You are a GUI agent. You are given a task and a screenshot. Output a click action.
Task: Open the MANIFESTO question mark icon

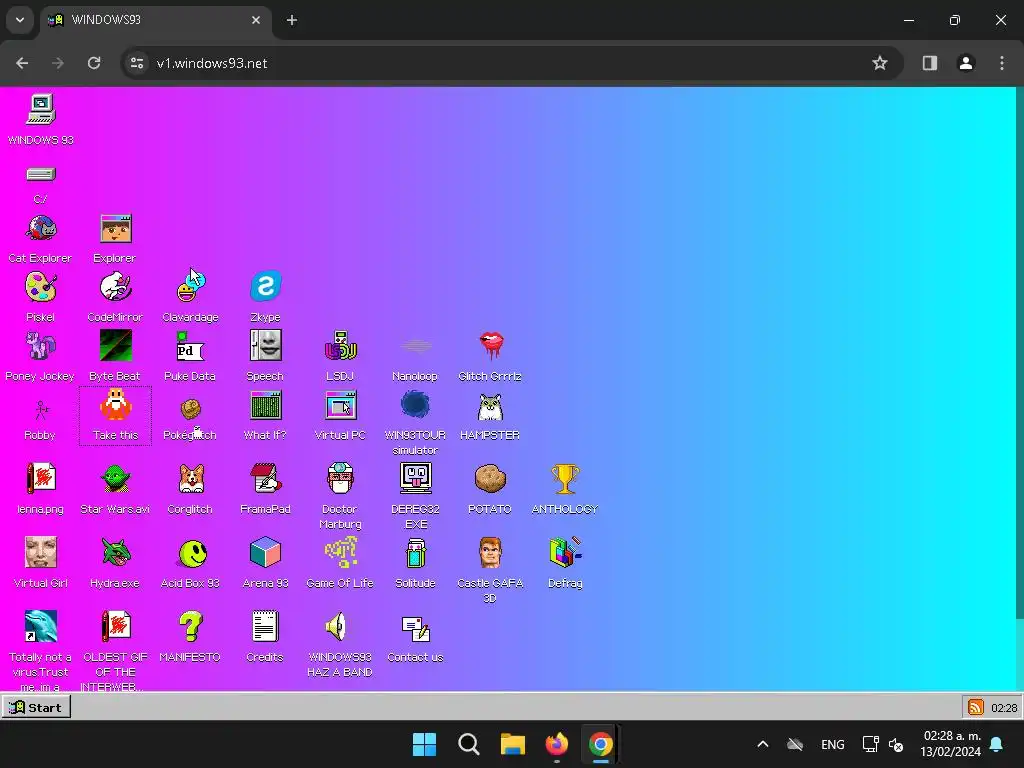click(190, 626)
